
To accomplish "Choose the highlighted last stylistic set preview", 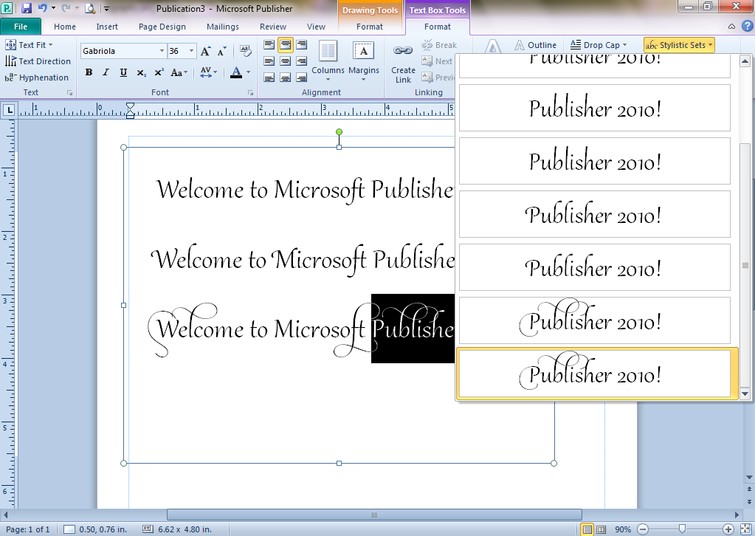I will 597,374.
